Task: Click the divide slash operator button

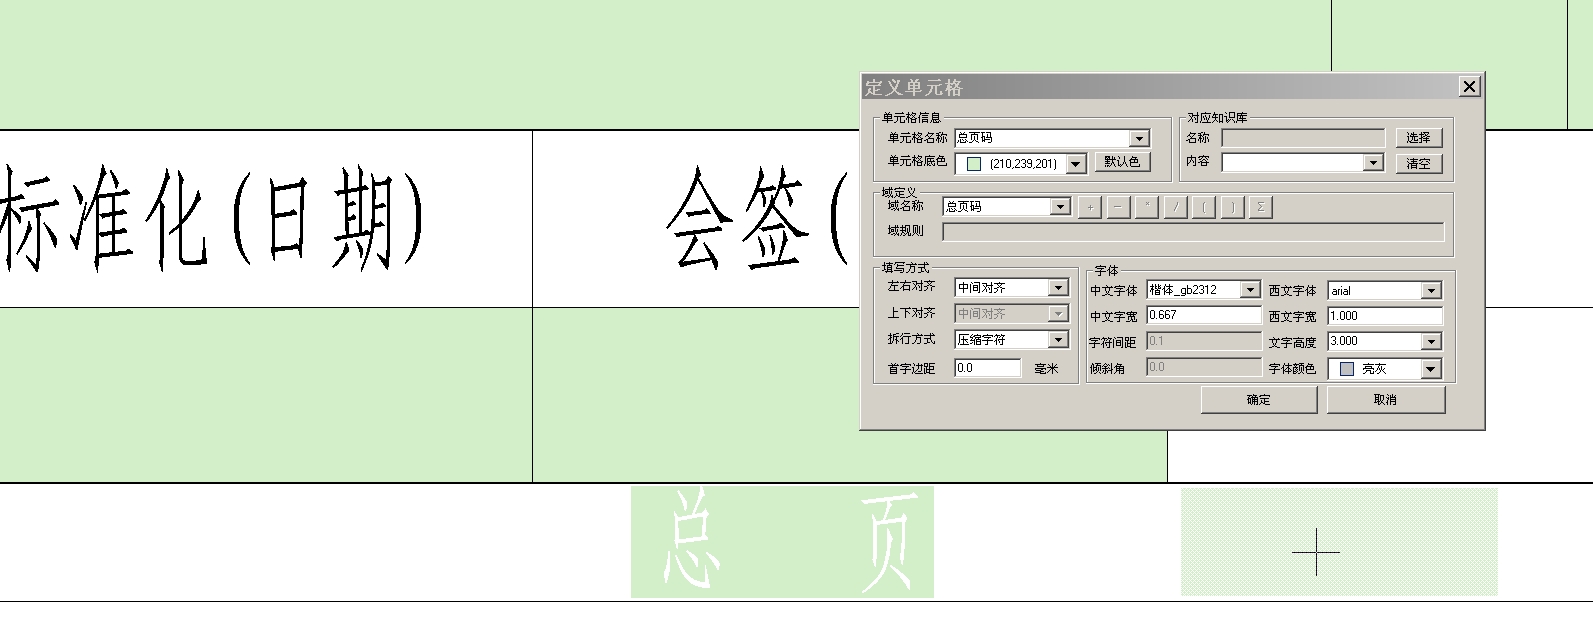Action: click(1176, 207)
